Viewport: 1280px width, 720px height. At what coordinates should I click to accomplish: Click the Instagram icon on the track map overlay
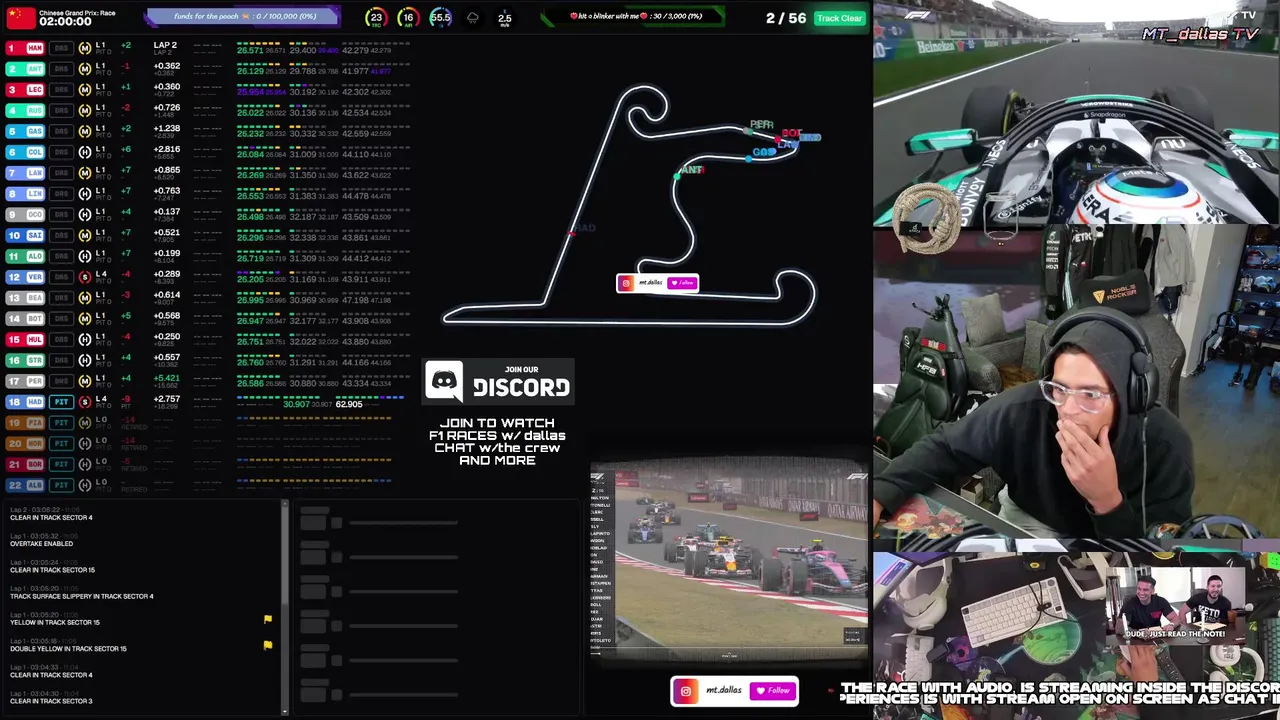627,283
